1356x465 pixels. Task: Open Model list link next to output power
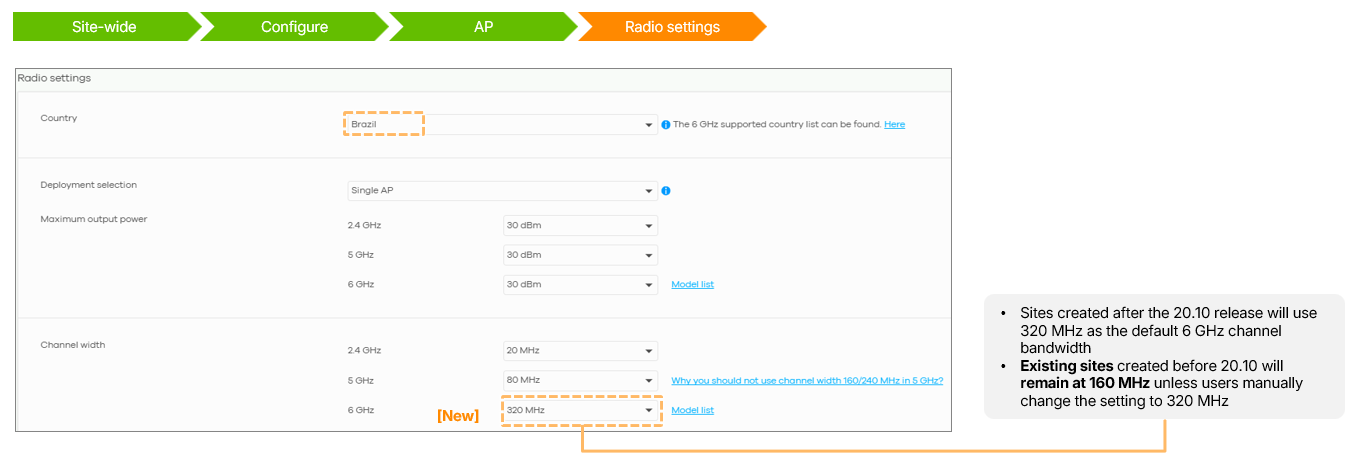(692, 285)
